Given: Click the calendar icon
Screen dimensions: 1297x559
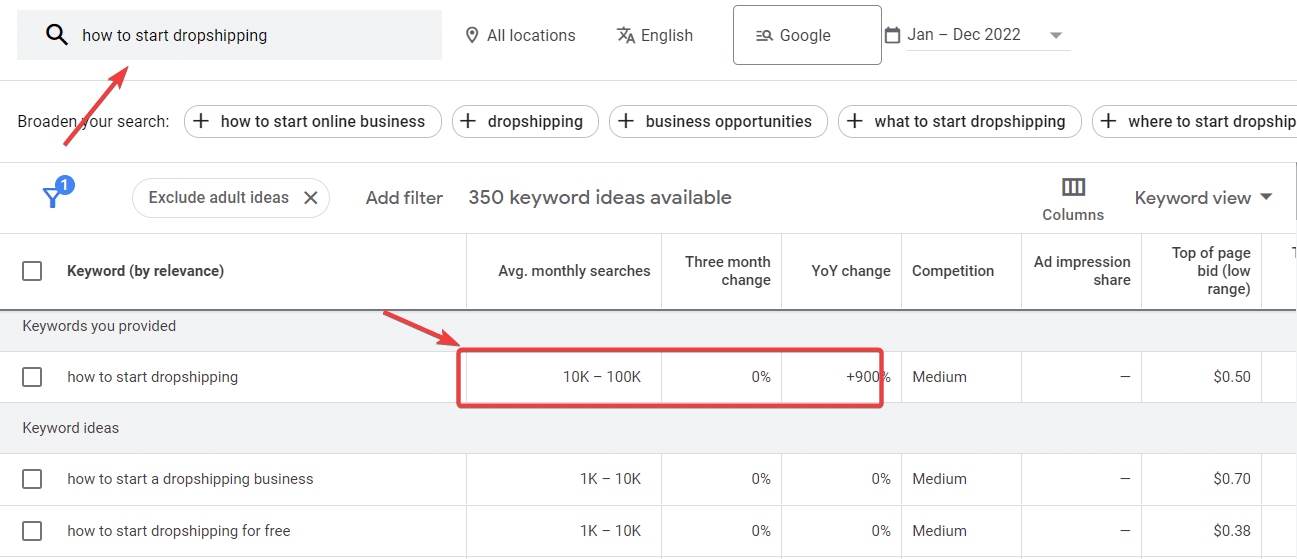Looking at the screenshot, I should click(x=893, y=35).
